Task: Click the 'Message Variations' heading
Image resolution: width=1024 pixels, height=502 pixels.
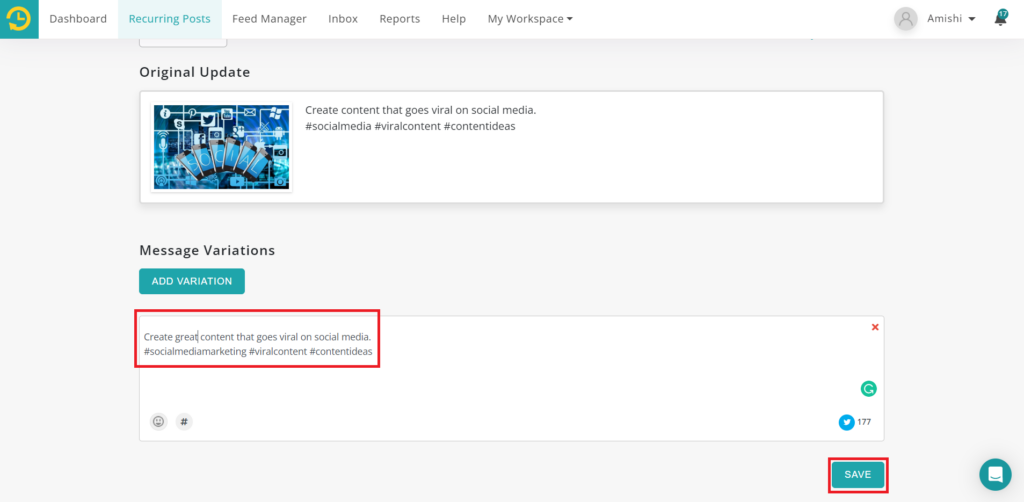Action: (x=207, y=251)
